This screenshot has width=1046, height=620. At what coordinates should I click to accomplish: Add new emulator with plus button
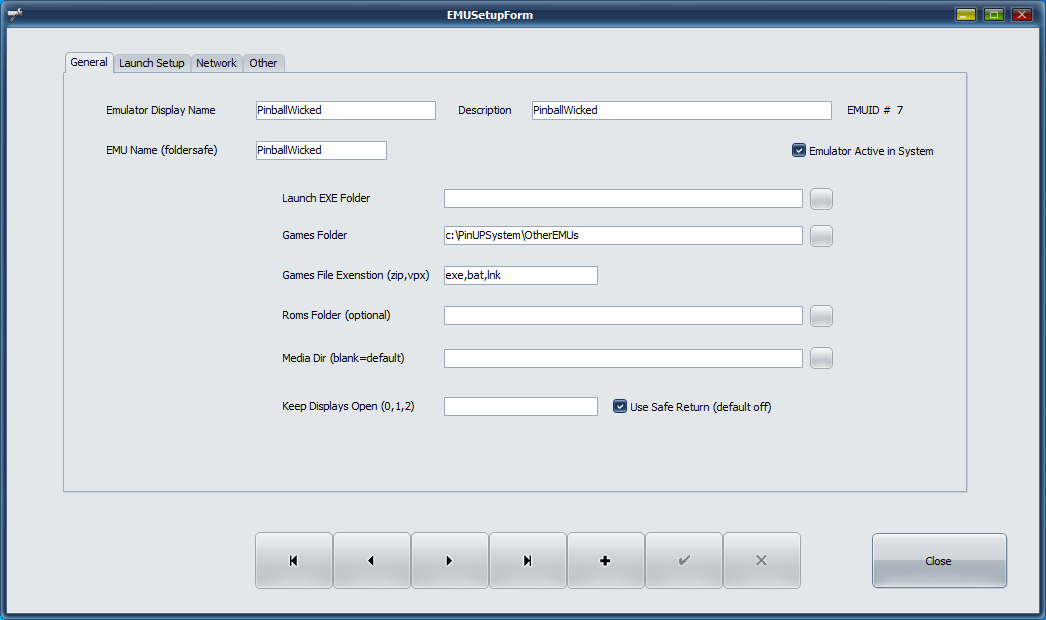coord(605,561)
